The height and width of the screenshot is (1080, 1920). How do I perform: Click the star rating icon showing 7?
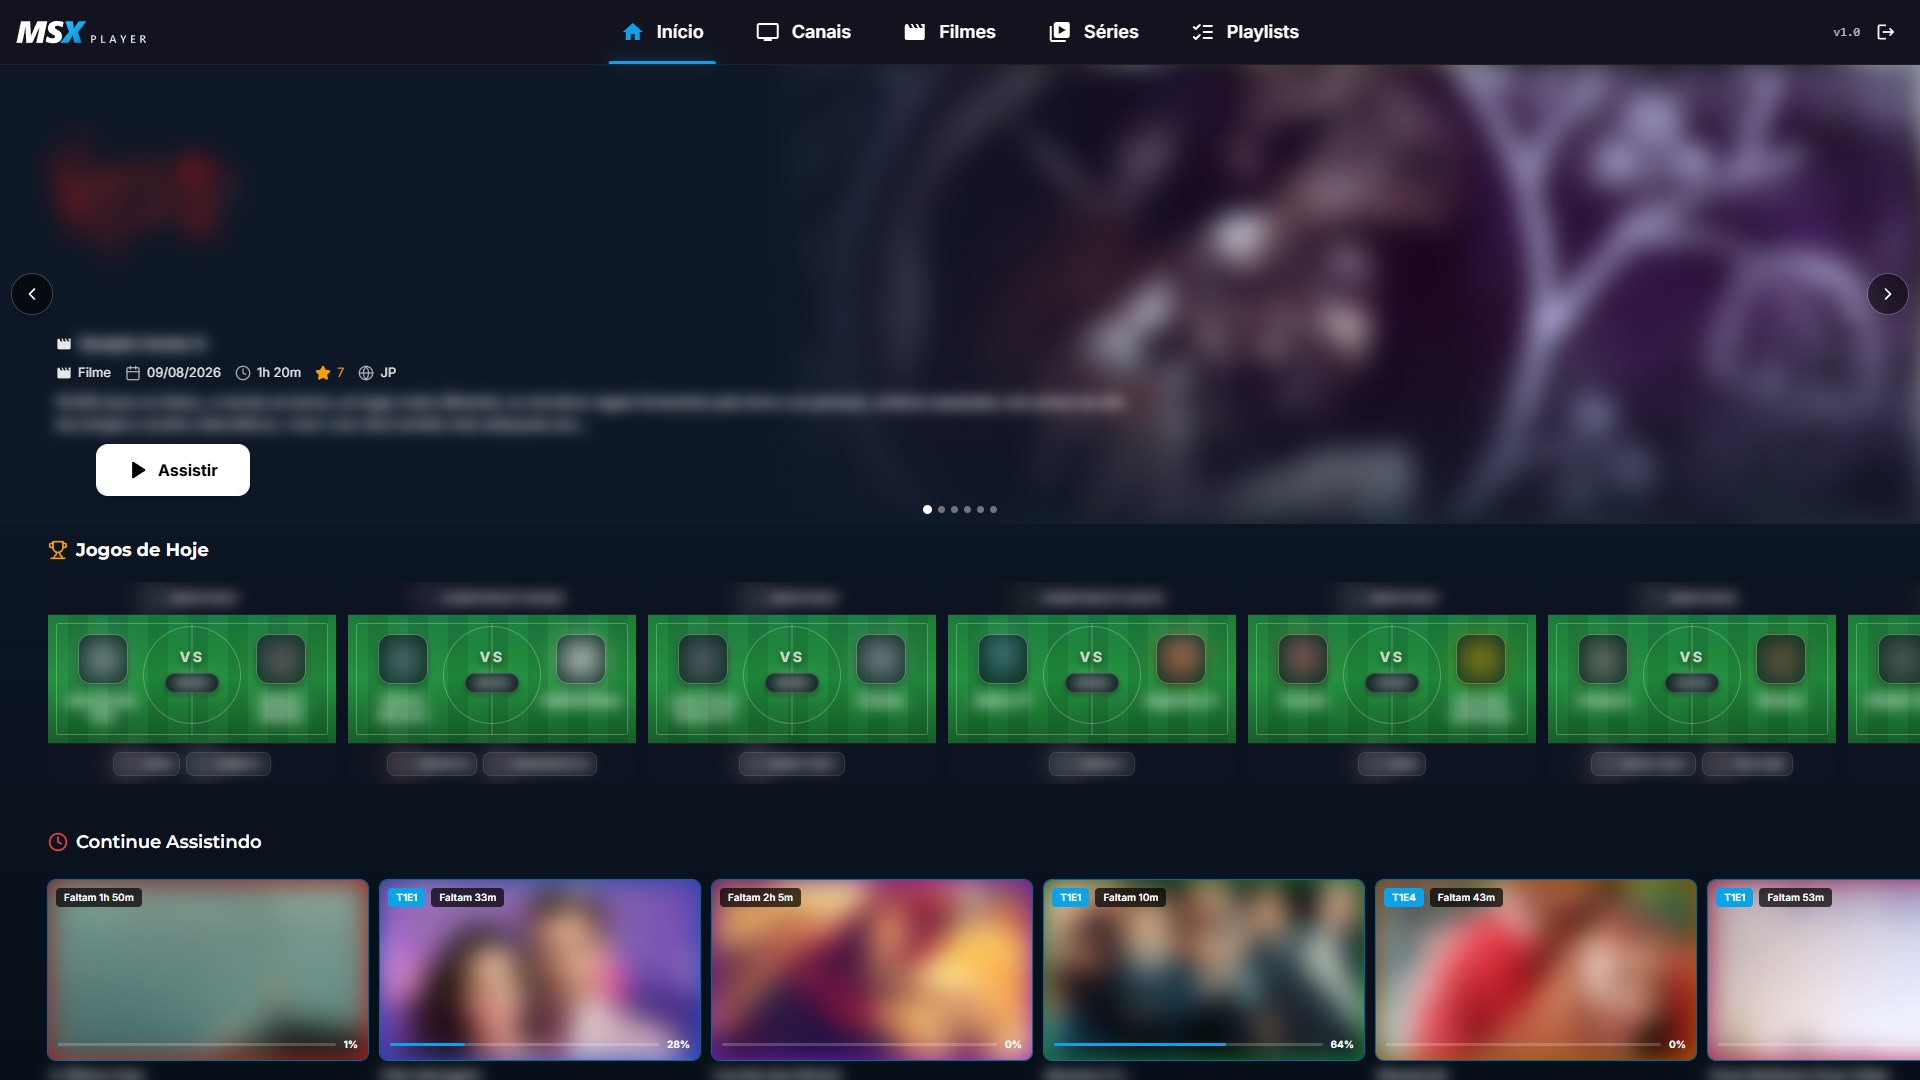click(322, 373)
